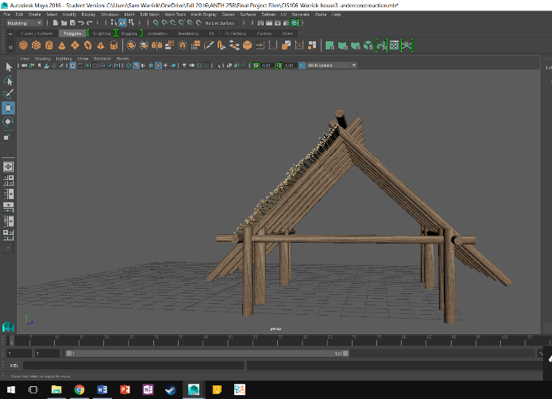Switch to four-view panel layout
The height and width of the screenshot is (399, 552).
pos(8,180)
